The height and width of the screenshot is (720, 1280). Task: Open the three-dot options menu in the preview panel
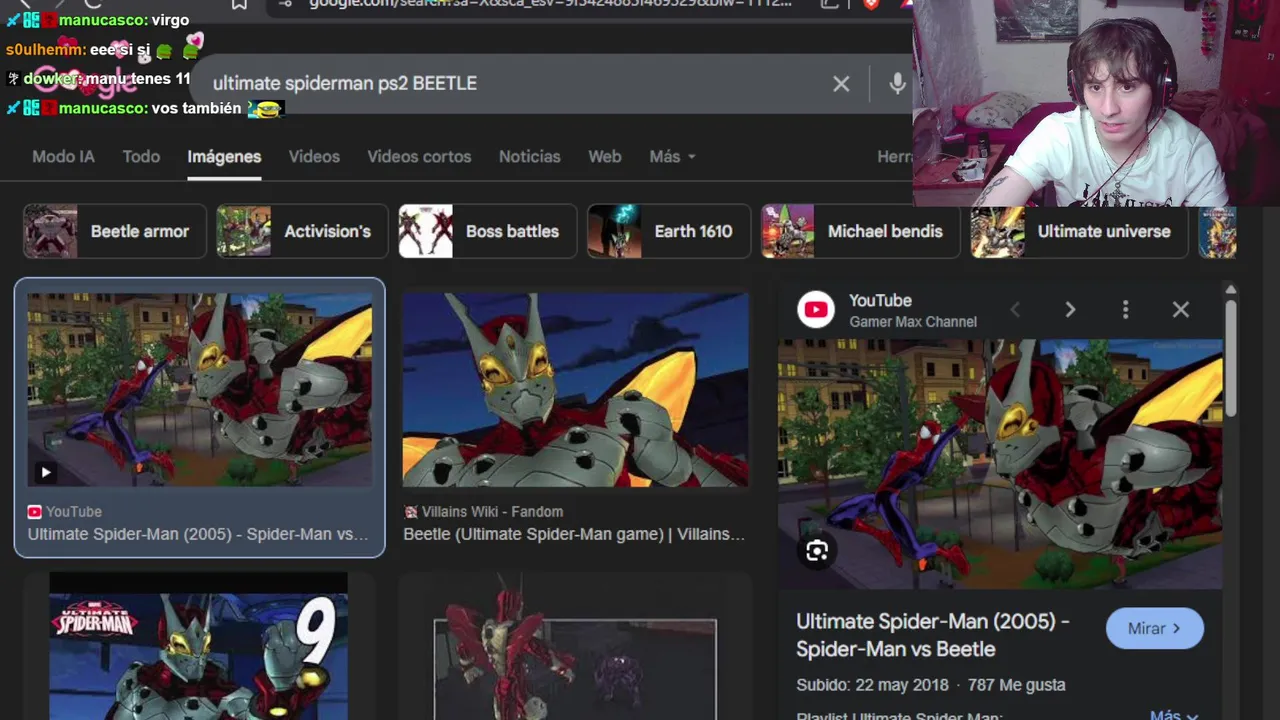pyautogui.click(x=1125, y=310)
